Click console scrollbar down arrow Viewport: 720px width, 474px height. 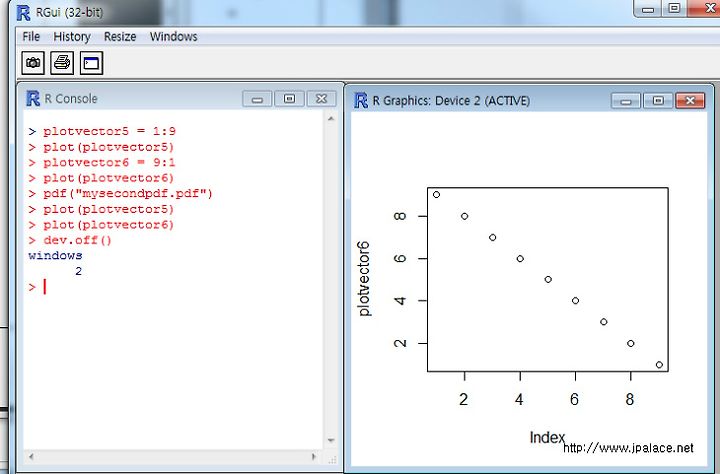click(331, 440)
